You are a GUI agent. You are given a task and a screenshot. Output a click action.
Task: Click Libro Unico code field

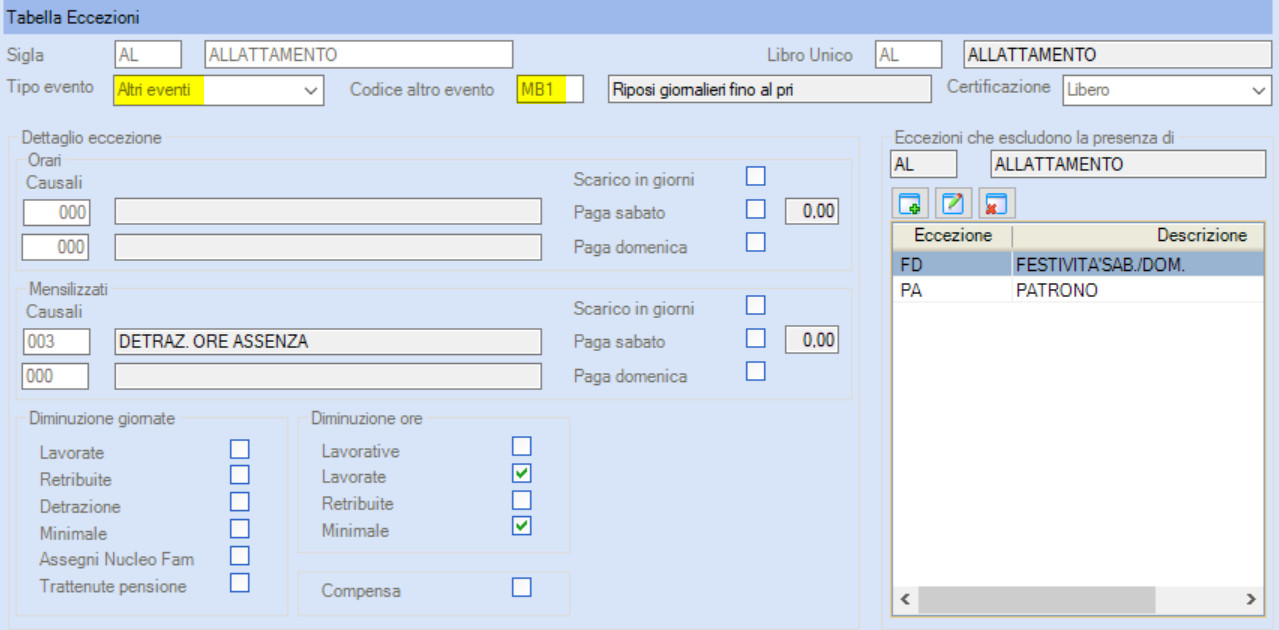tap(908, 54)
